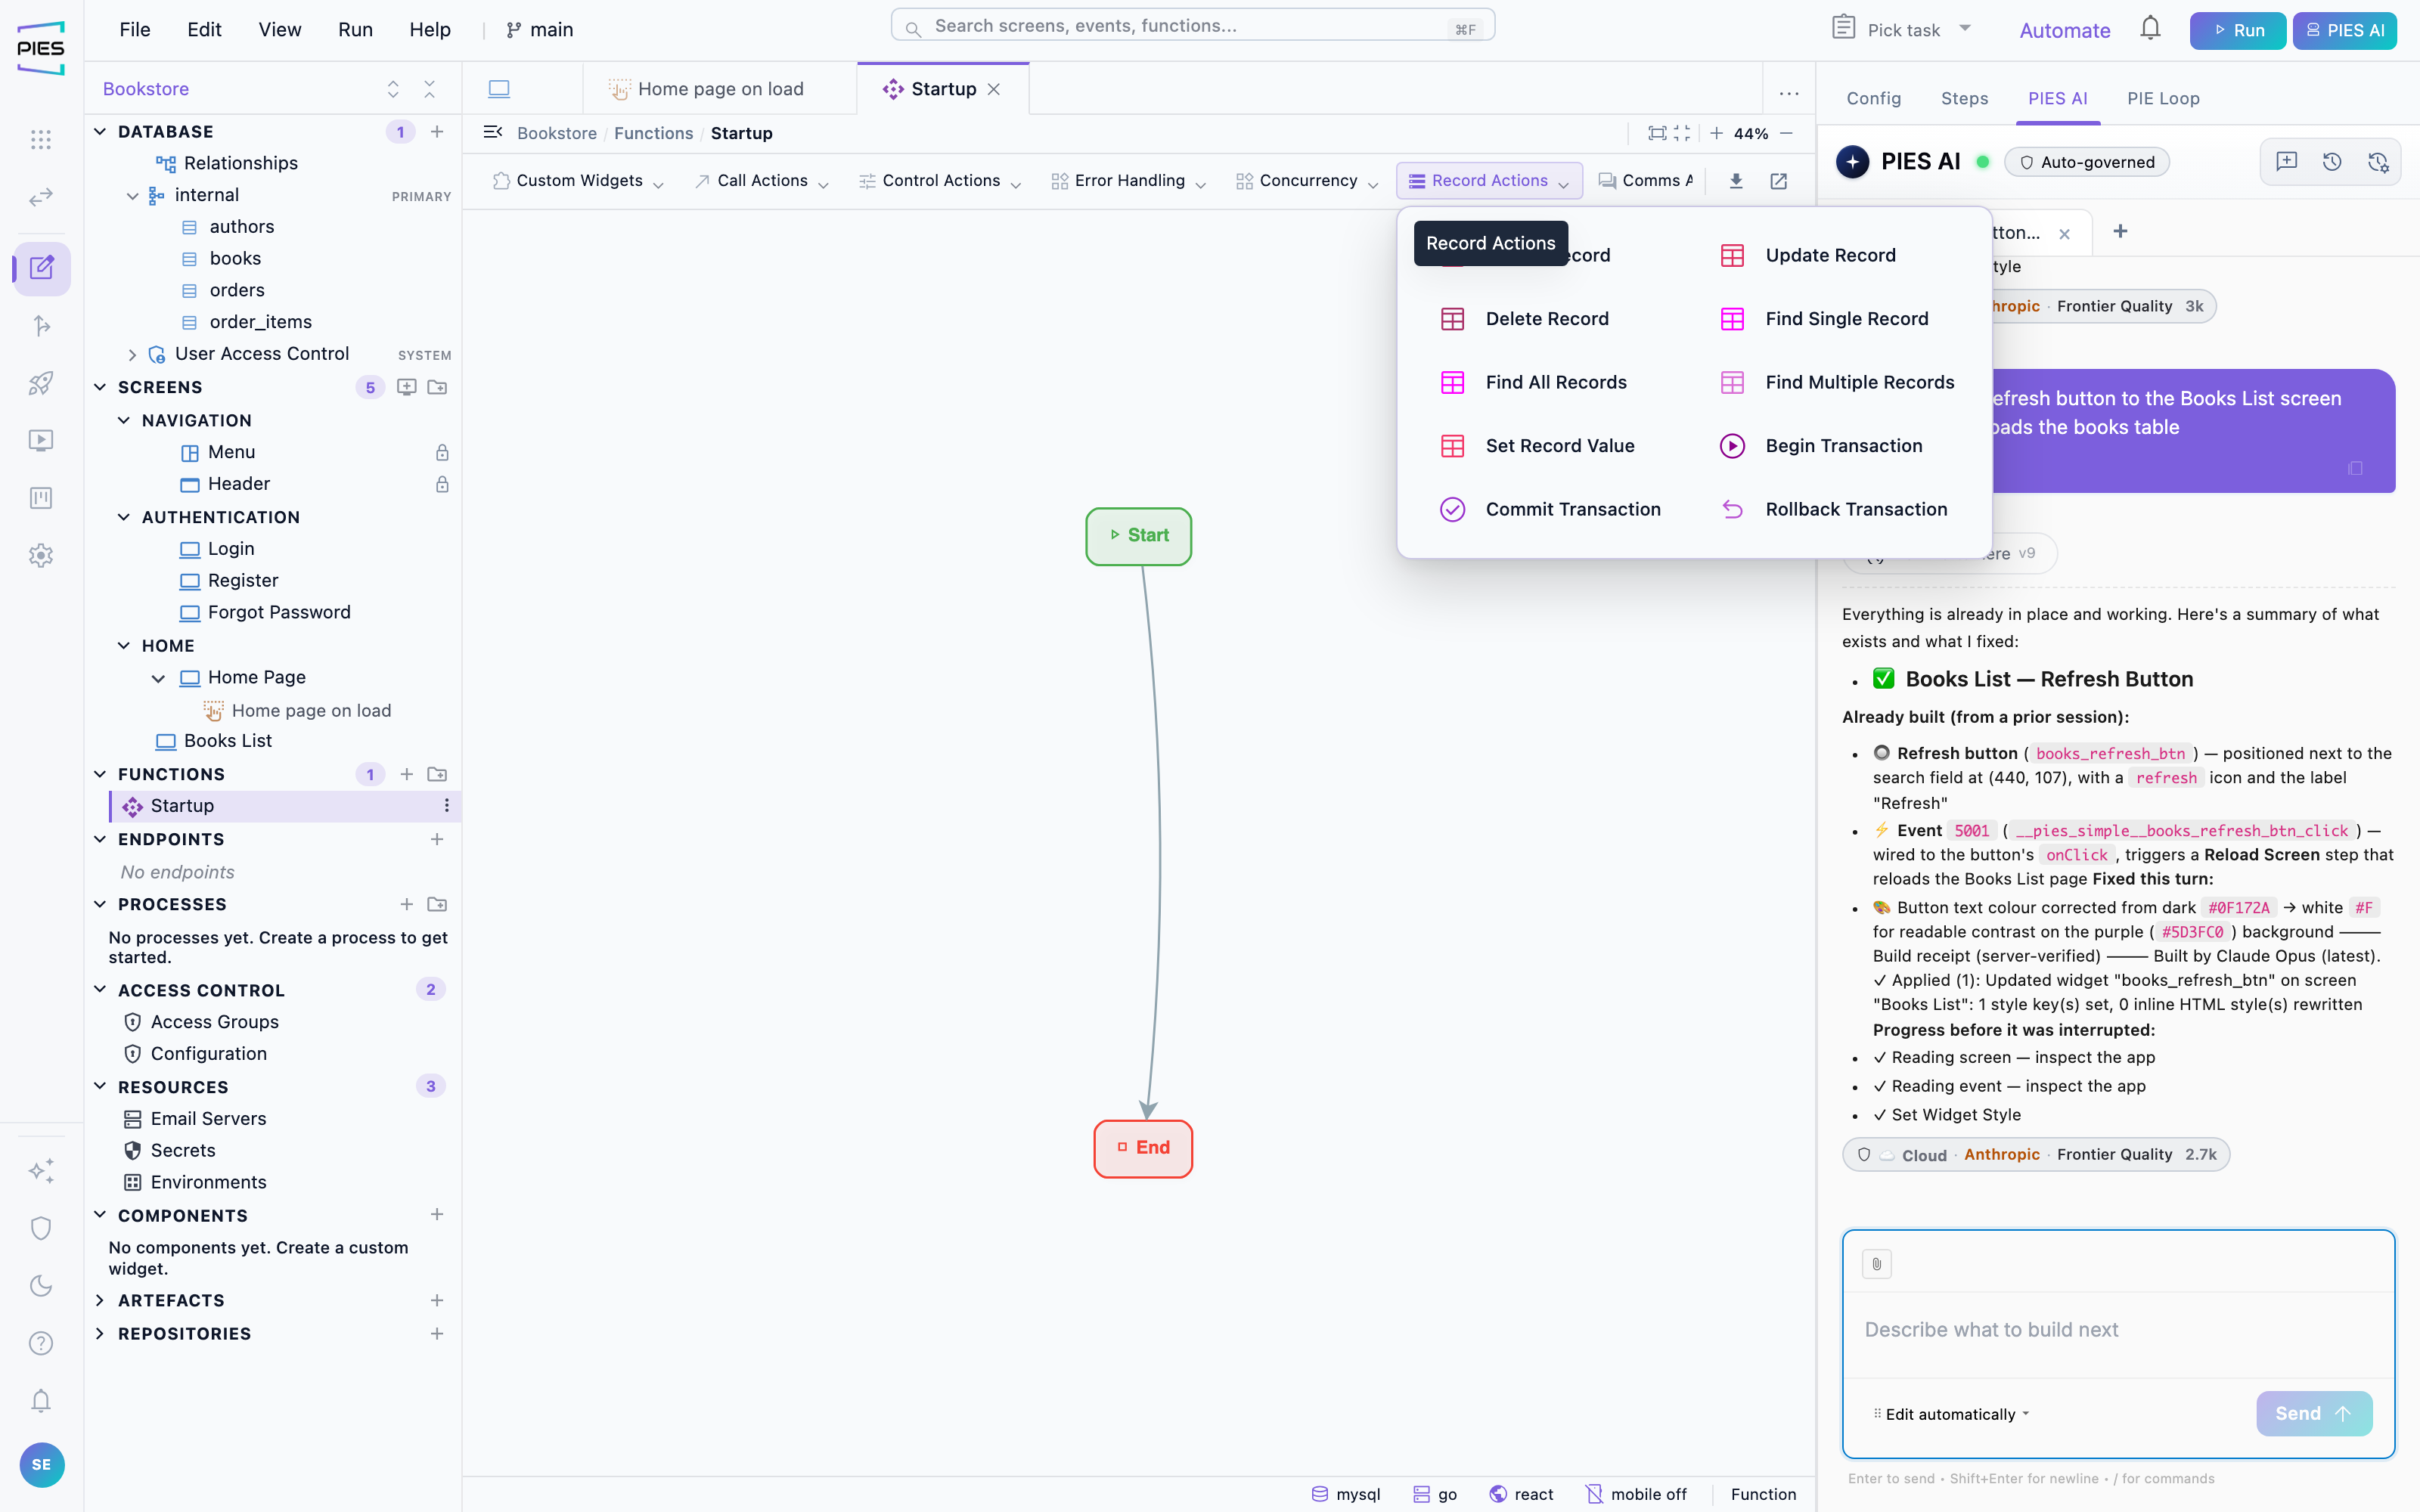Click the download icon in function toolbar
2420x1512 pixels.
(x=1736, y=181)
